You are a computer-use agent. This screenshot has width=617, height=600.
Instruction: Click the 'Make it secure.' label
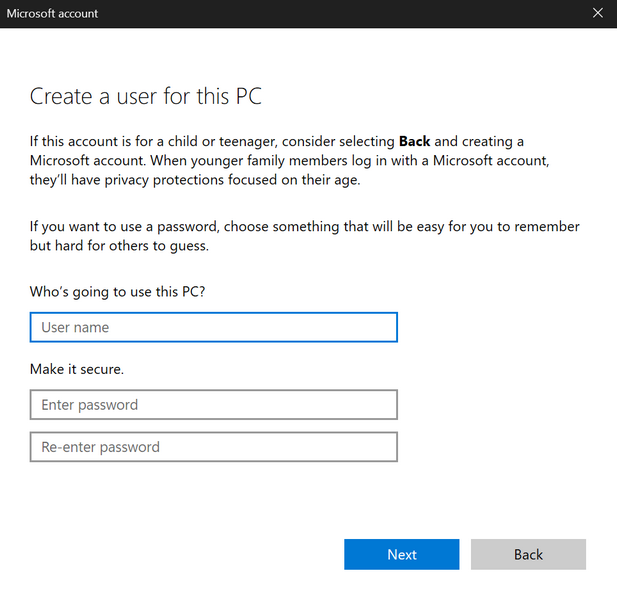pyautogui.click(x=77, y=369)
